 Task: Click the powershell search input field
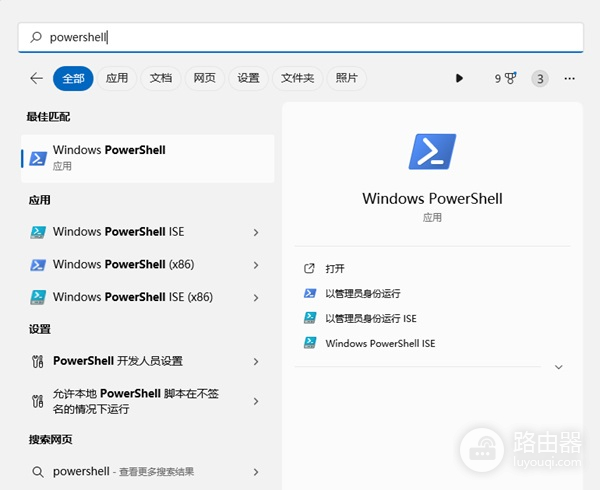[x=300, y=37]
